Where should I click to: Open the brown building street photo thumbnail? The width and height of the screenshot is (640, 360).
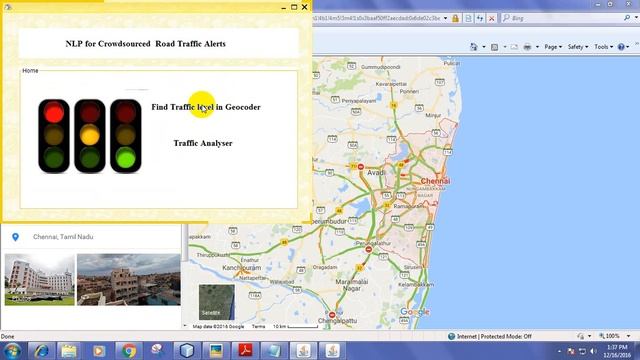pos(129,280)
